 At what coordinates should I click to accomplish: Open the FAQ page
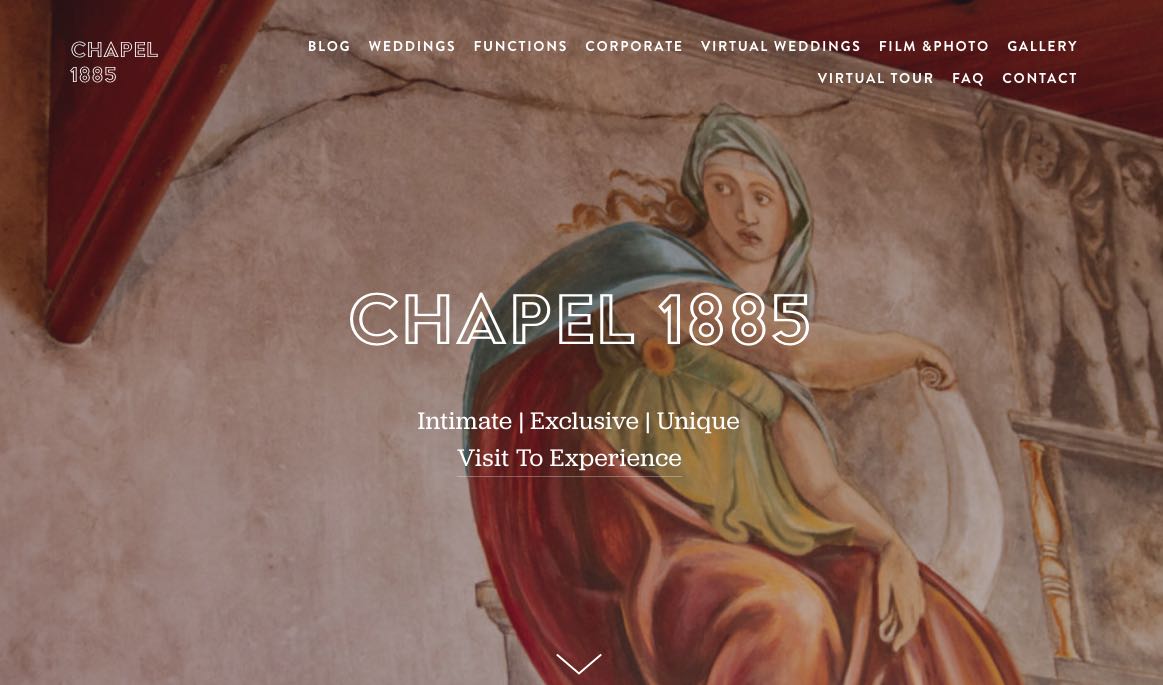pyautogui.click(x=967, y=78)
